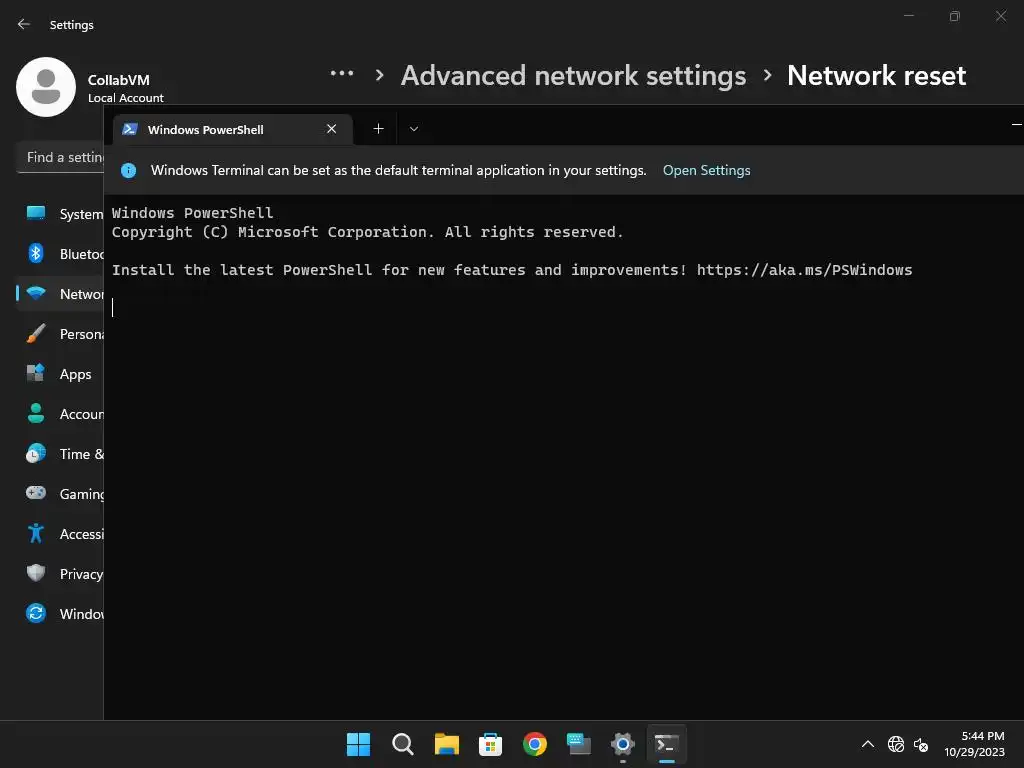Open Privacy & security in sidebar
The image size is (1024, 768).
60,574
